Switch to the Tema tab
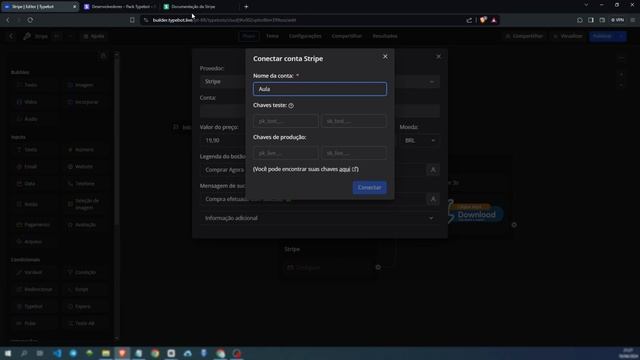This screenshot has height=360, width=640. click(272, 36)
